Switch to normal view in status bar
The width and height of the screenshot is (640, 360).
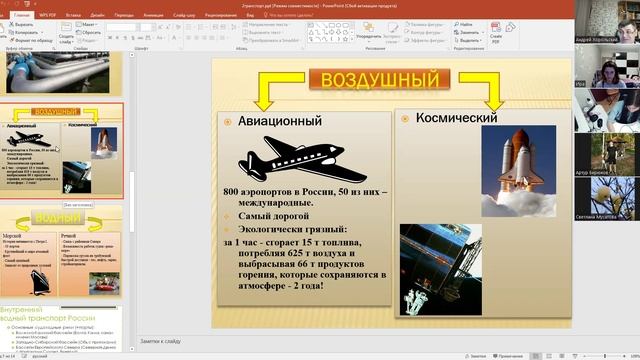point(536,356)
